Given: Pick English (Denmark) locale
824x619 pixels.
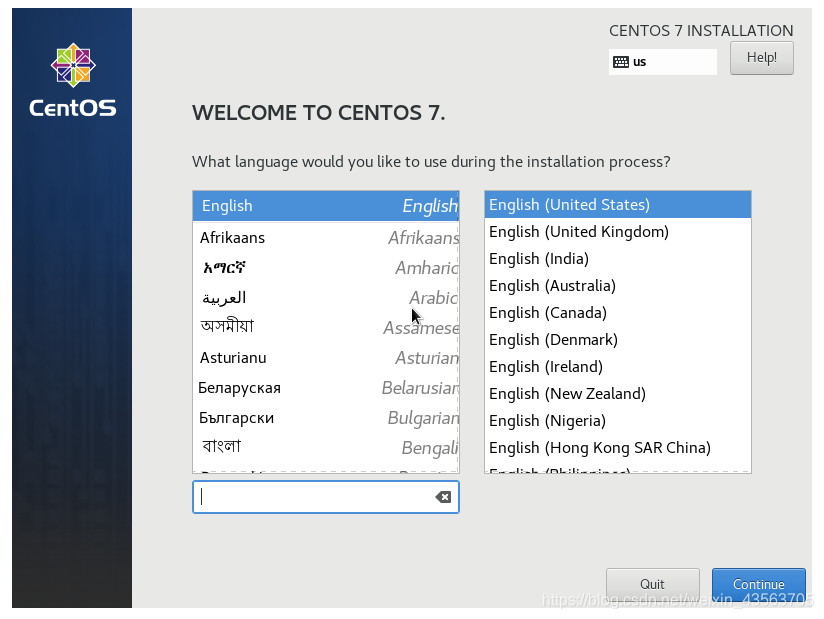Looking at the screenshot, I should (x=617, y=339).
